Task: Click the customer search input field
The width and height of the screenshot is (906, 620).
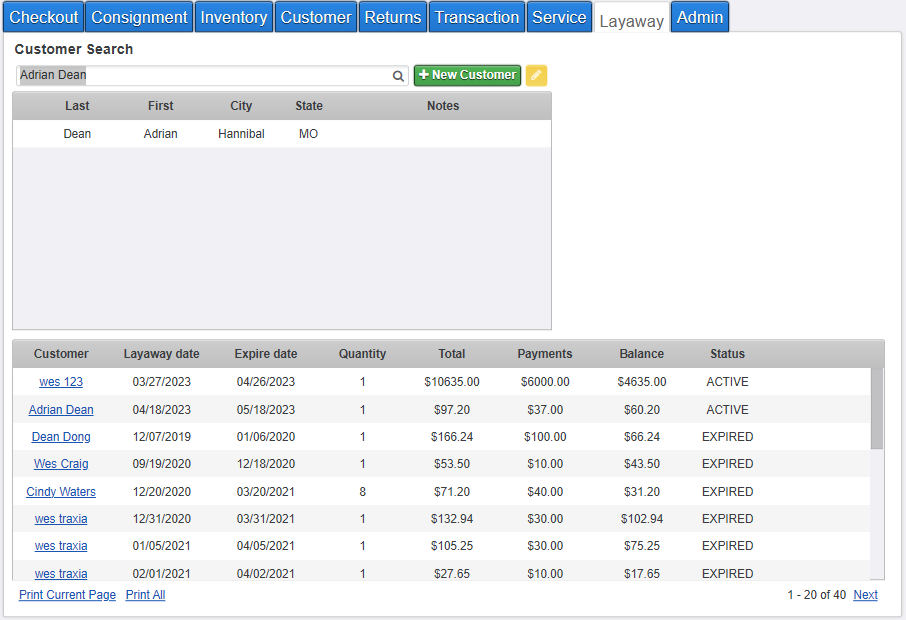Action: coord(200,75)
